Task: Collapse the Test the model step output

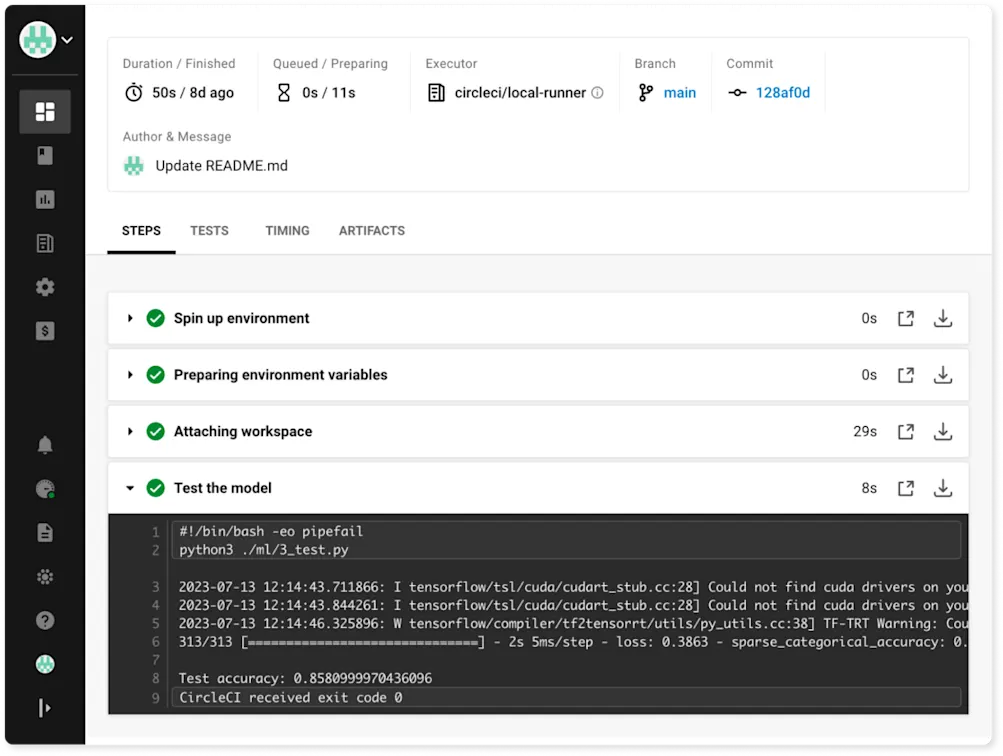Action: pyautogui.click(x=129, y=488)
